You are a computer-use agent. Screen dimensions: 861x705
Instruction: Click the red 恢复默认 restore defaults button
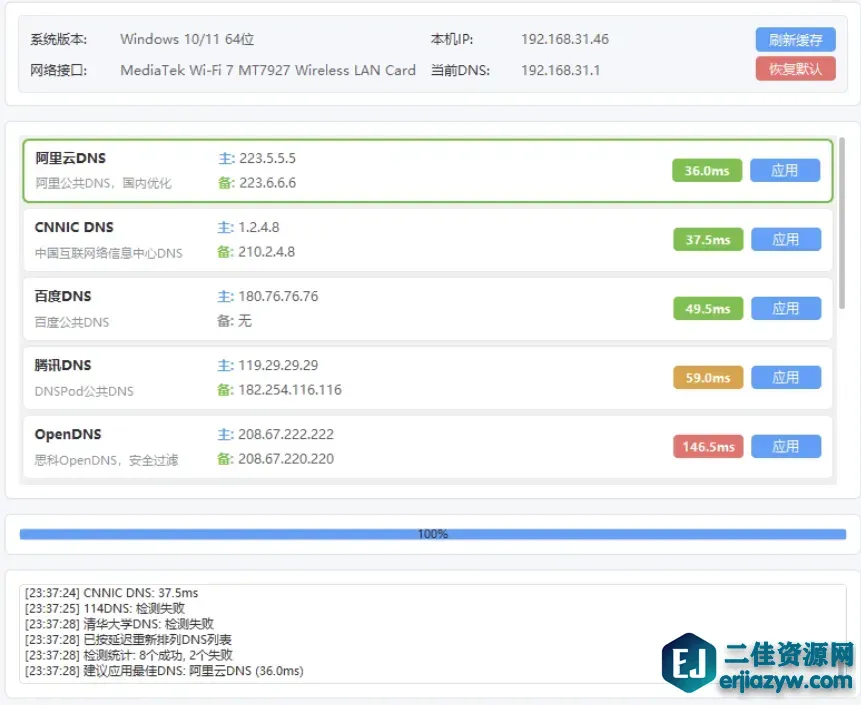click(x=795, y=69)
